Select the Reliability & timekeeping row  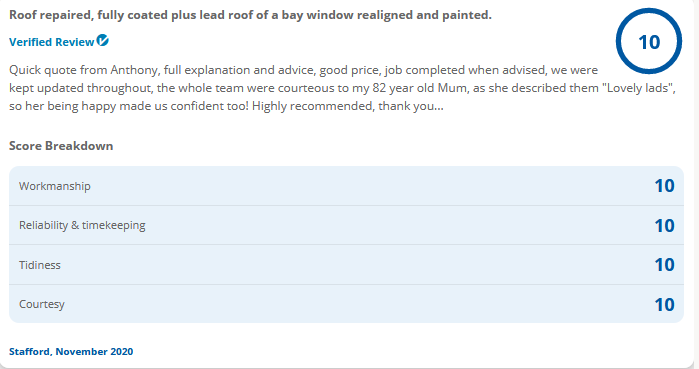coord(346,225)
